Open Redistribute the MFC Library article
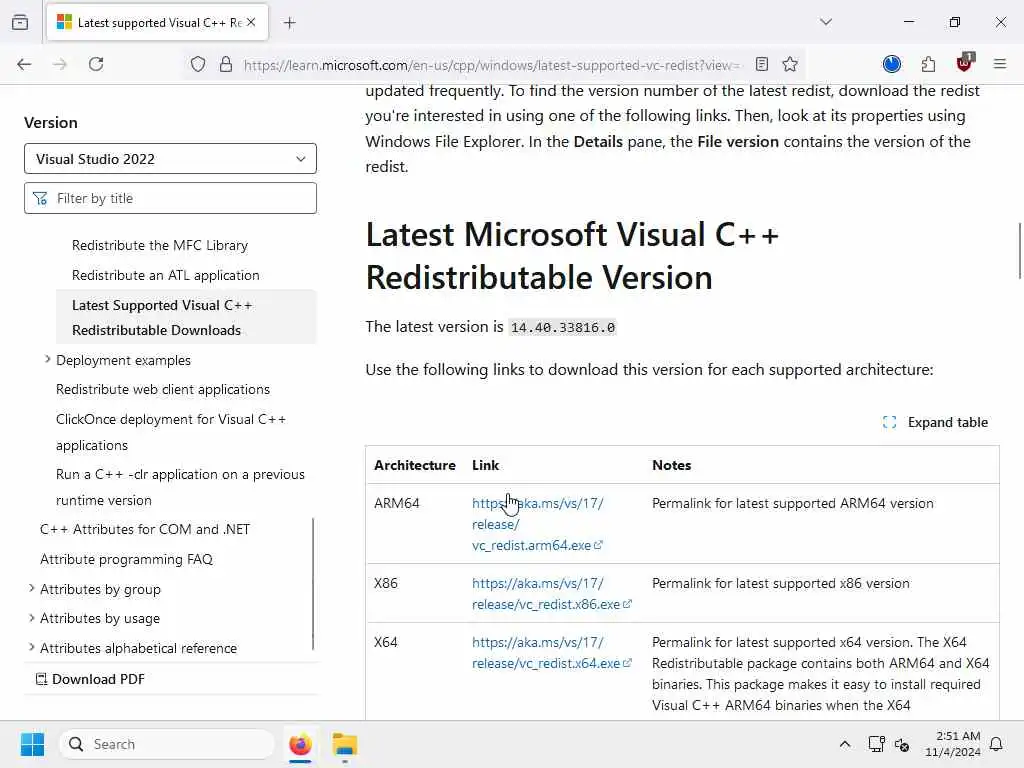 coord(160,246)
